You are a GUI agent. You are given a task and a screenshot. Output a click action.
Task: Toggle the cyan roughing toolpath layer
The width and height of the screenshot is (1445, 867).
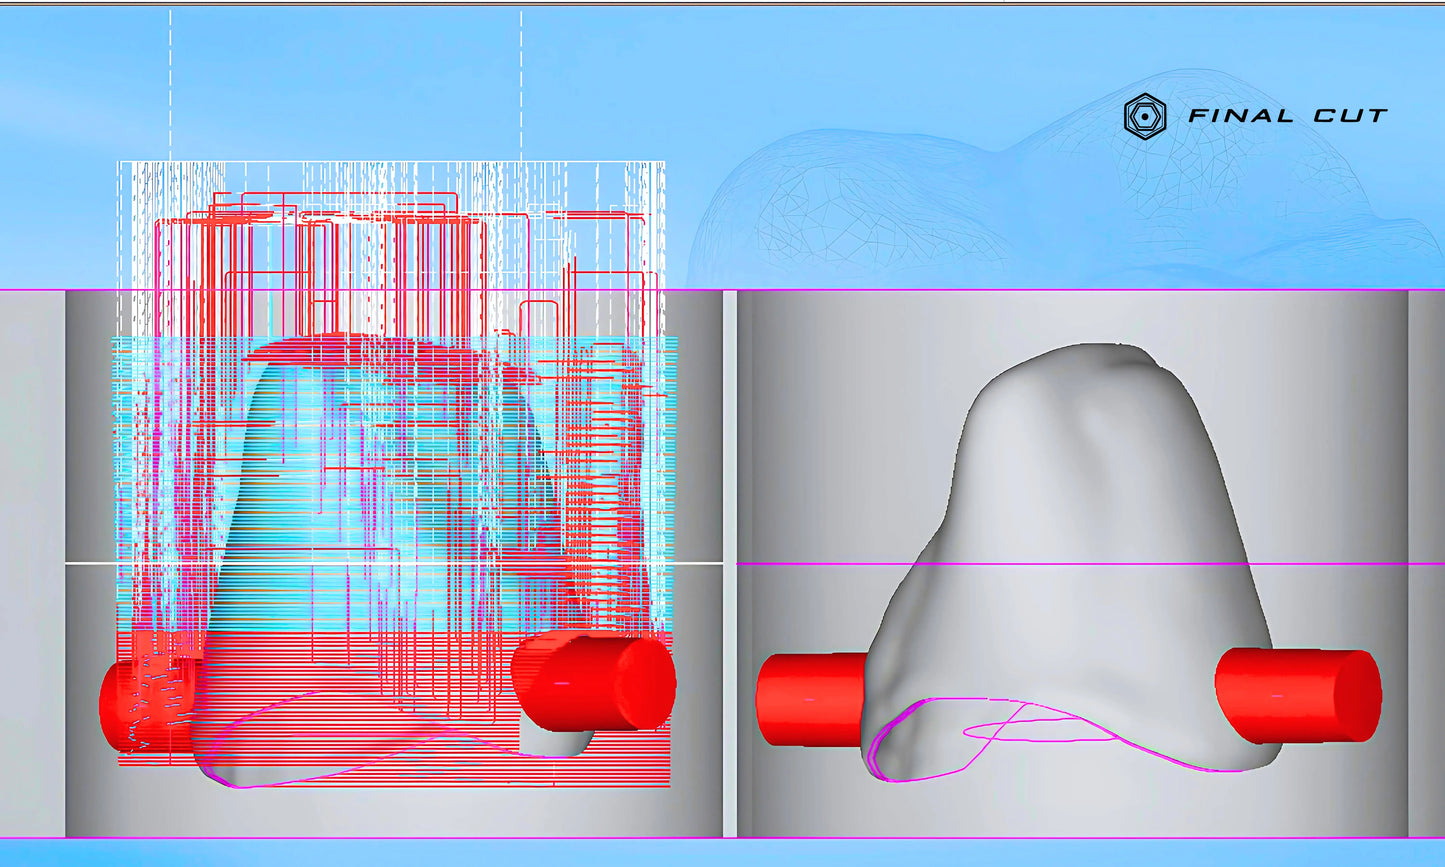300,480
